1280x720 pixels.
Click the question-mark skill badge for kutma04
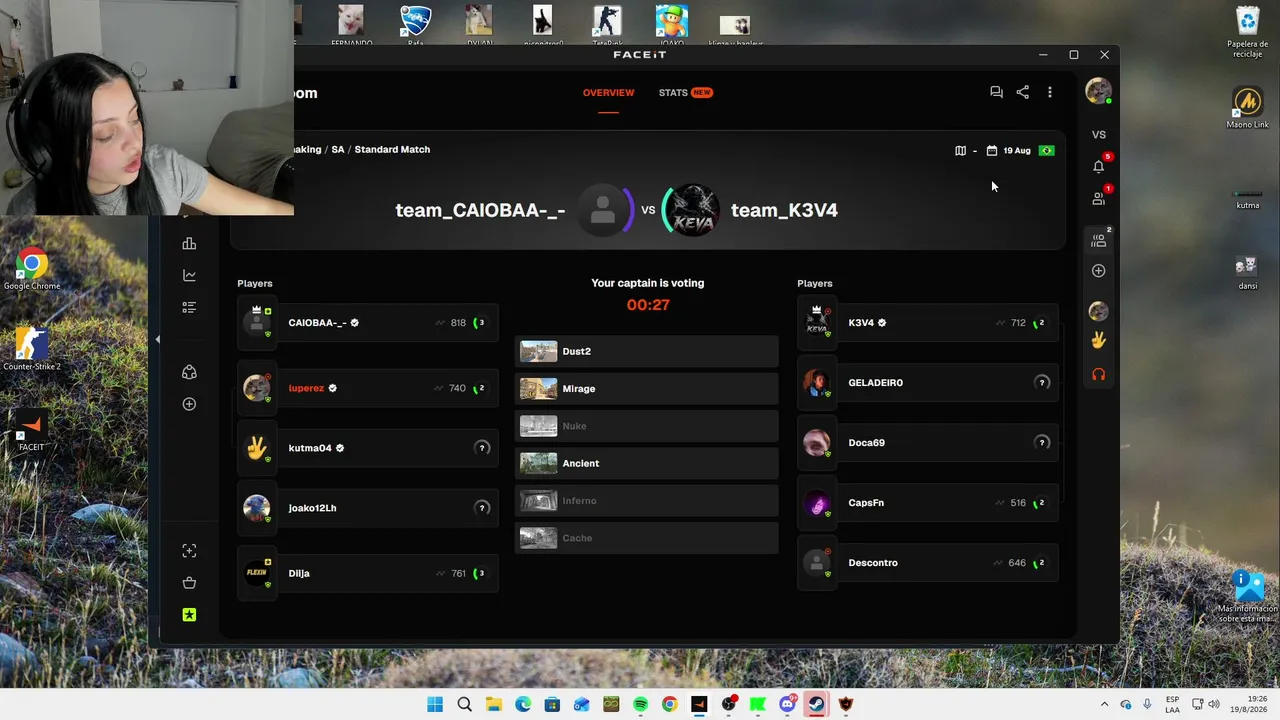(x=482, y=448)
